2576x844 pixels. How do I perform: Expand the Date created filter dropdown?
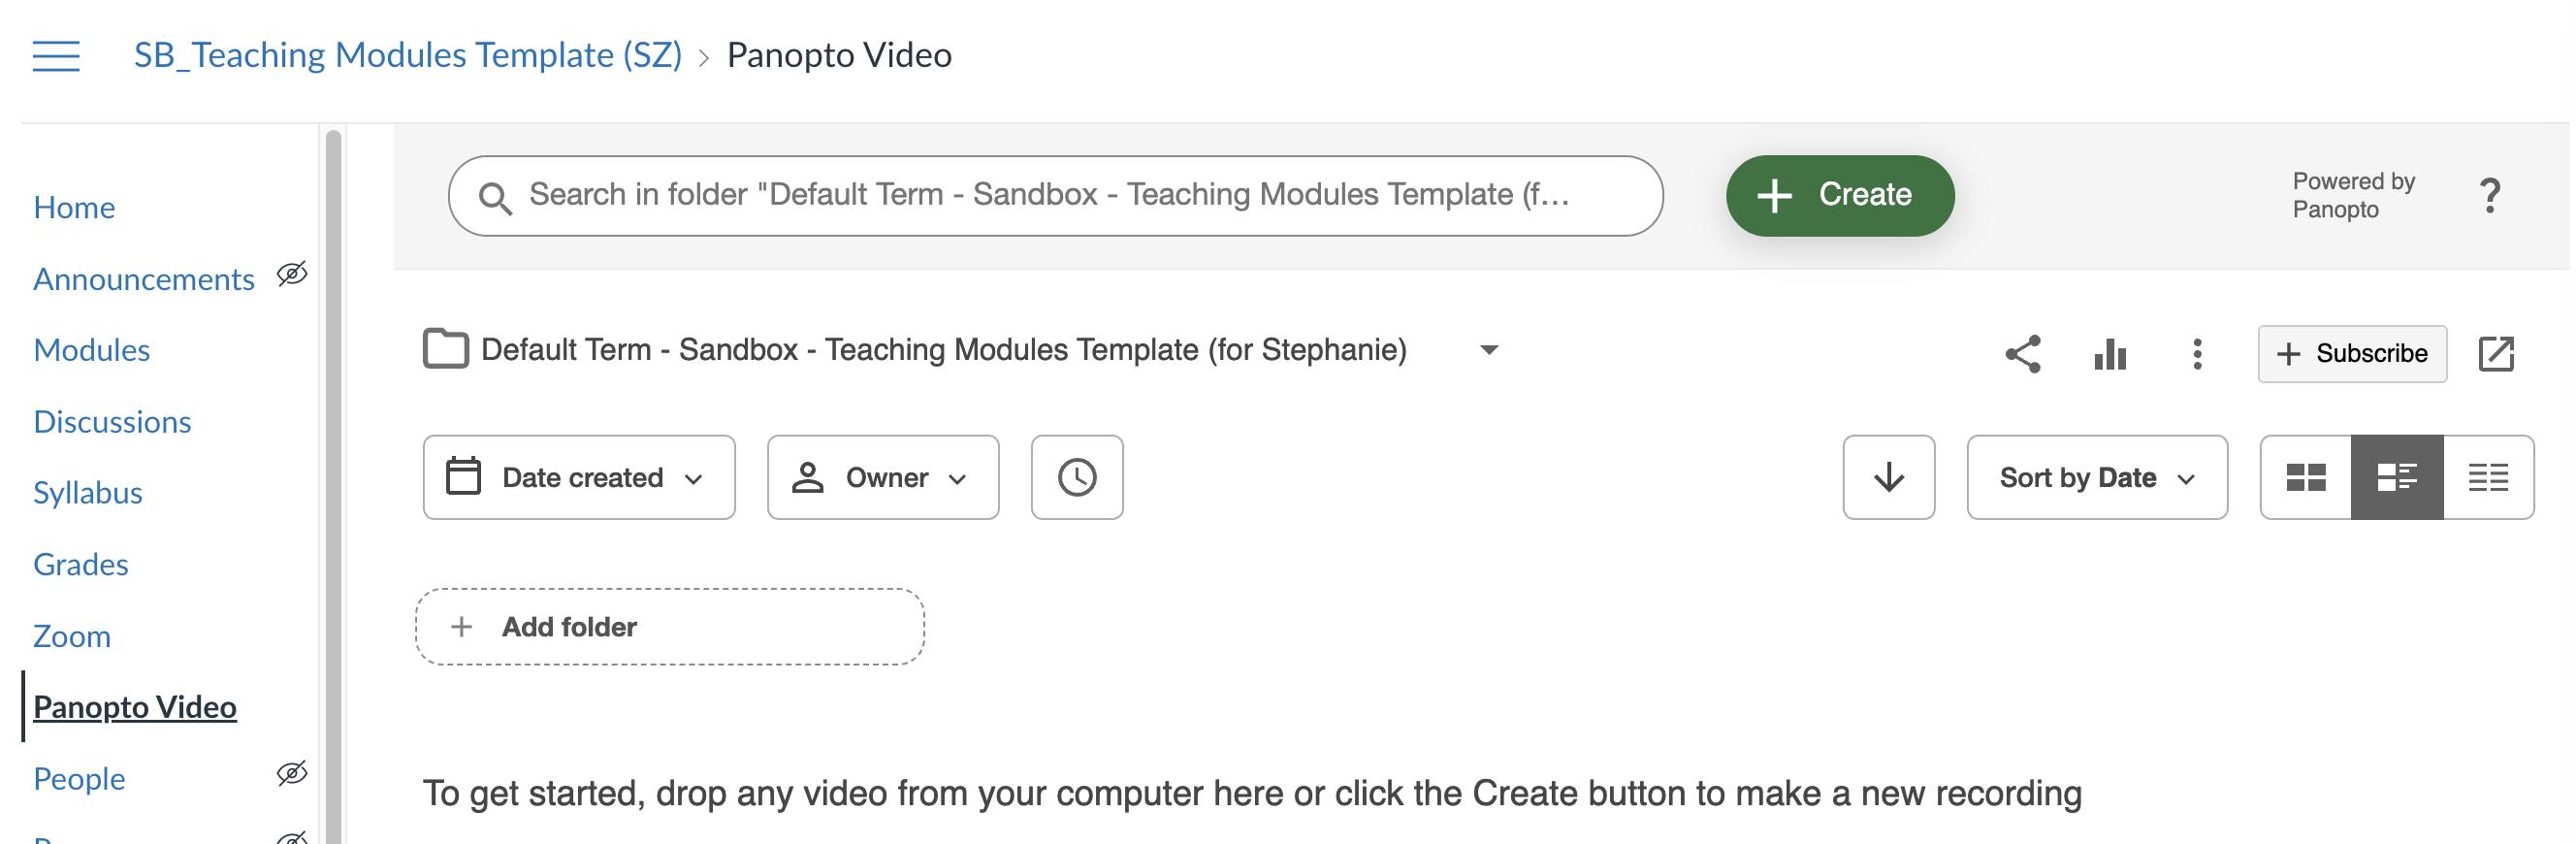pyautogui.click(x=579, y=477)
